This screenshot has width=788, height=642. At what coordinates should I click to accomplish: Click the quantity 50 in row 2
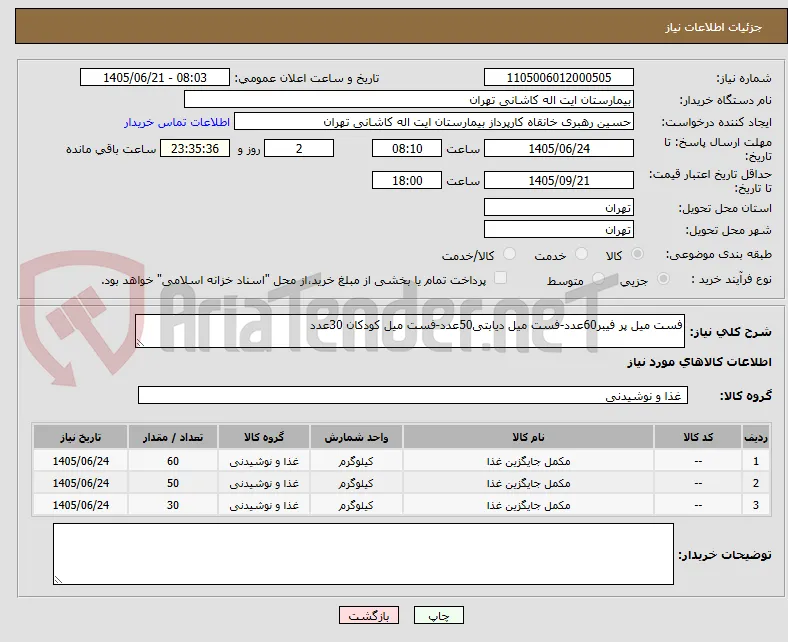click(x=173, y=483)
